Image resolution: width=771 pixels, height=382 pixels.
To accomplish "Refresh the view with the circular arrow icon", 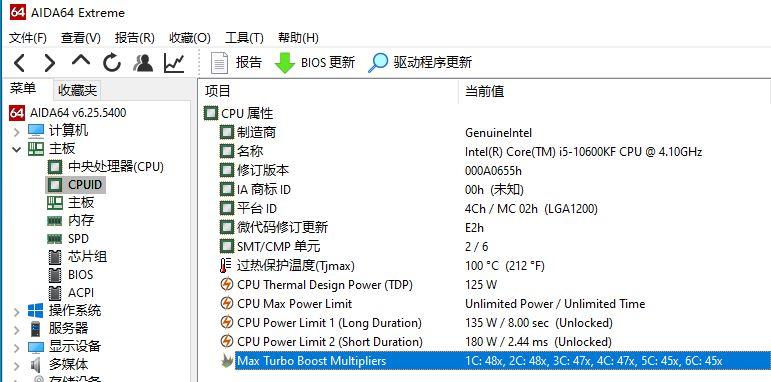I will click(x=112, y=63).
